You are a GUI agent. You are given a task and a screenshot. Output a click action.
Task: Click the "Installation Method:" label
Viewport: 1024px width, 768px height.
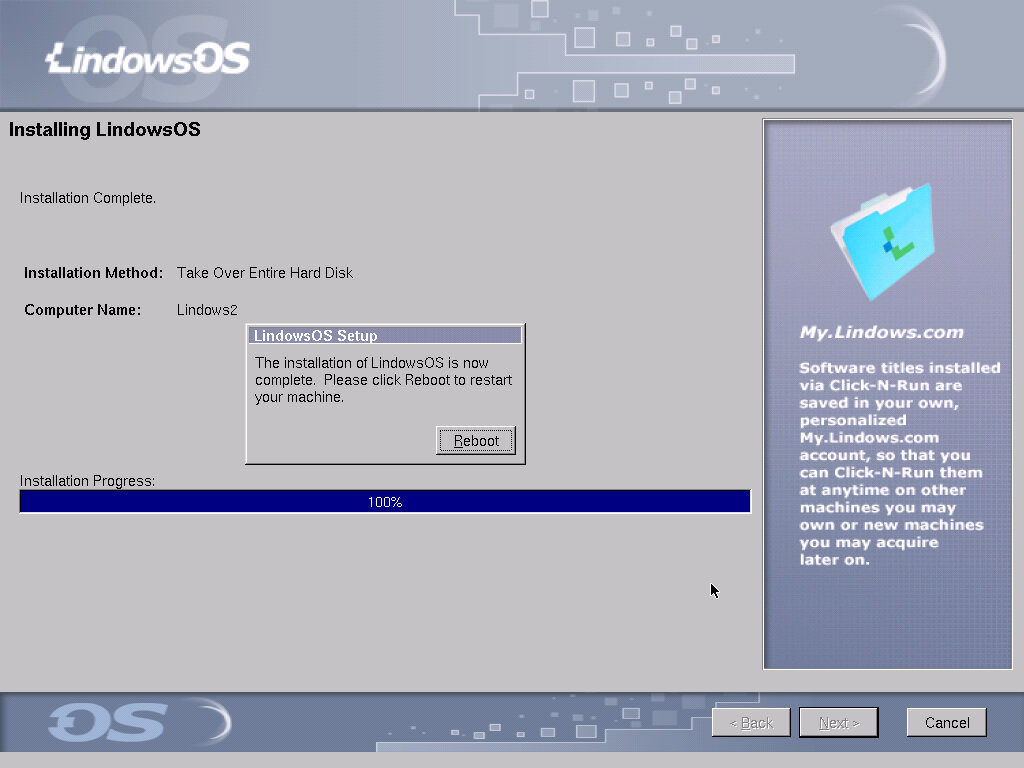point(93,273)
